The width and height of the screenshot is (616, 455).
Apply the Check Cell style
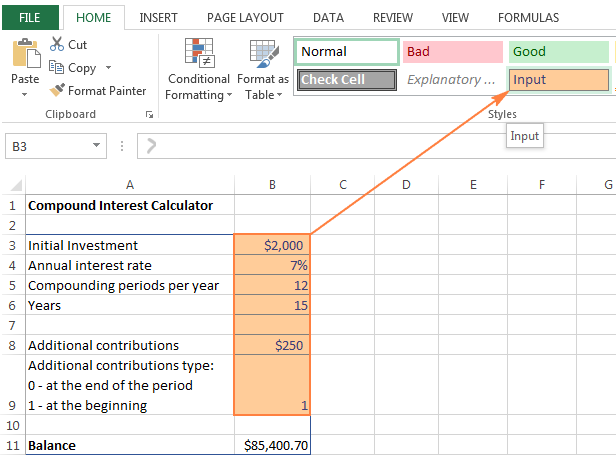pyautogui.click(x=346, y=80)
